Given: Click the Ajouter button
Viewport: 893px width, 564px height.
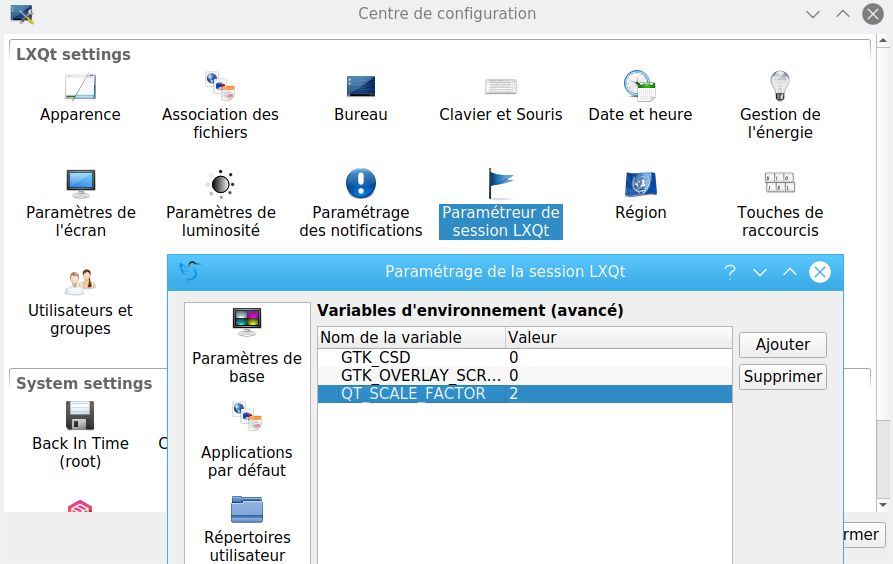Looking at the screenshot, I should (x=783, y=345).
